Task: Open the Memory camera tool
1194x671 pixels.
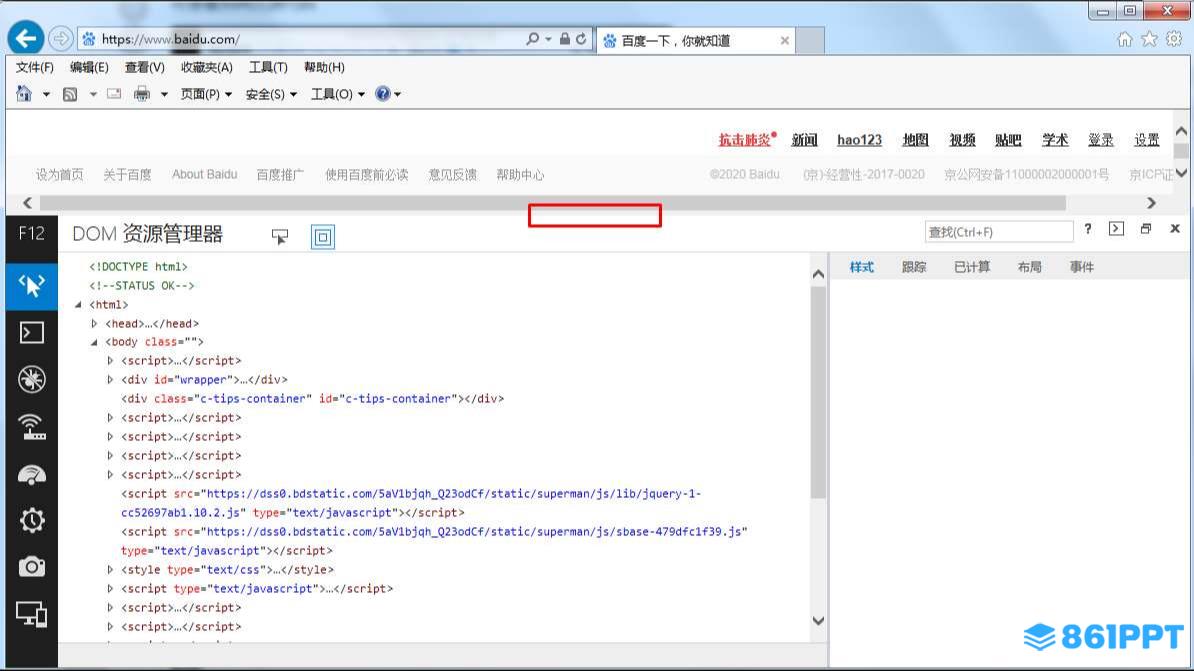Action: click(x=31, y=567)
